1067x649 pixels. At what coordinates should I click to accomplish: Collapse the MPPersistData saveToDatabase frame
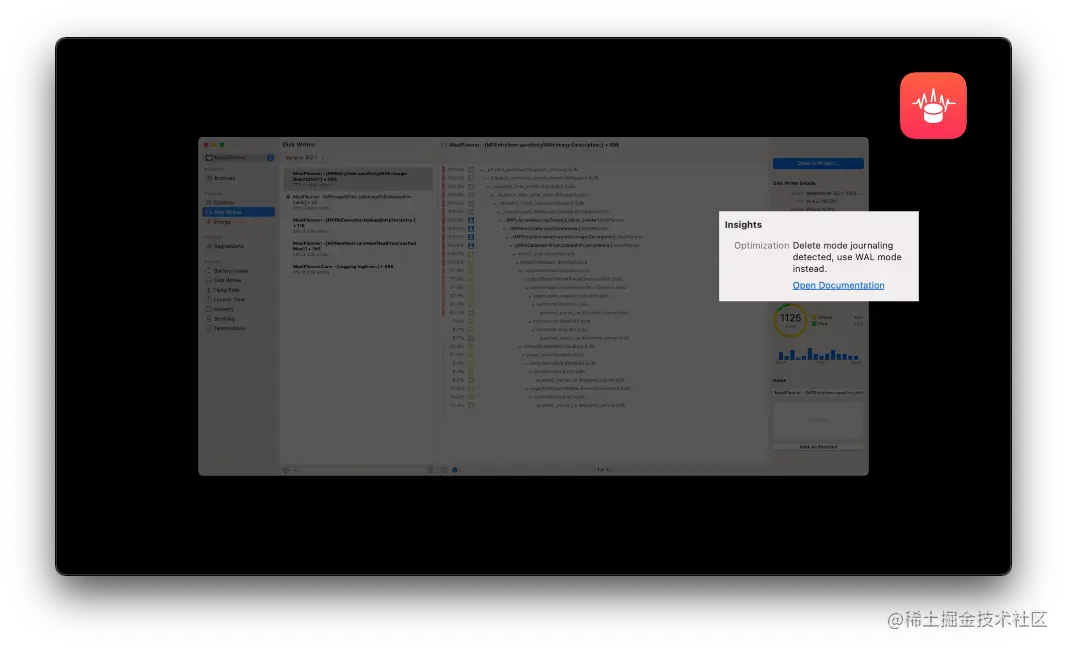click(x=506, y=229)
